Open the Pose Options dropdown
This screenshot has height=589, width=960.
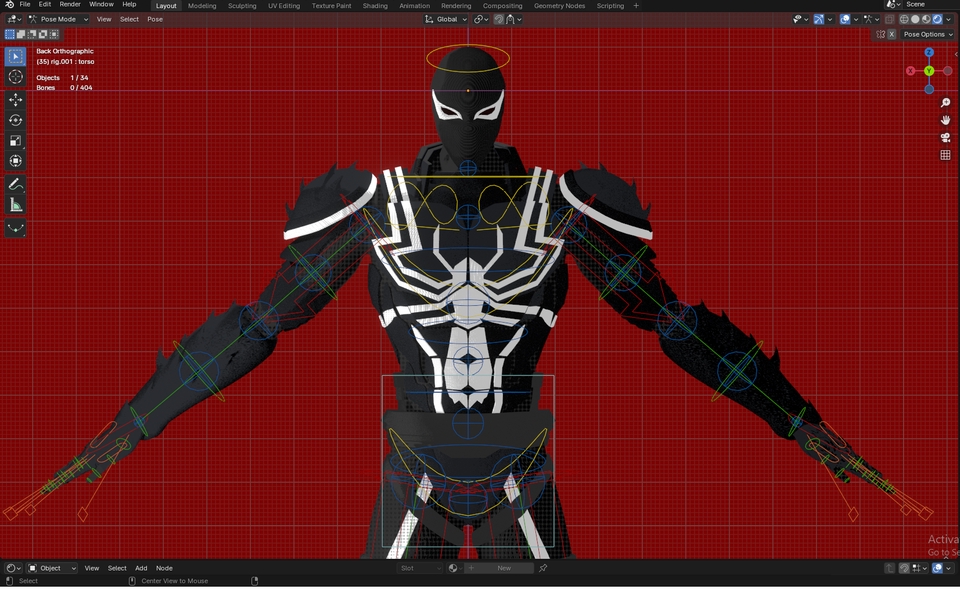(x=926, y=34)
